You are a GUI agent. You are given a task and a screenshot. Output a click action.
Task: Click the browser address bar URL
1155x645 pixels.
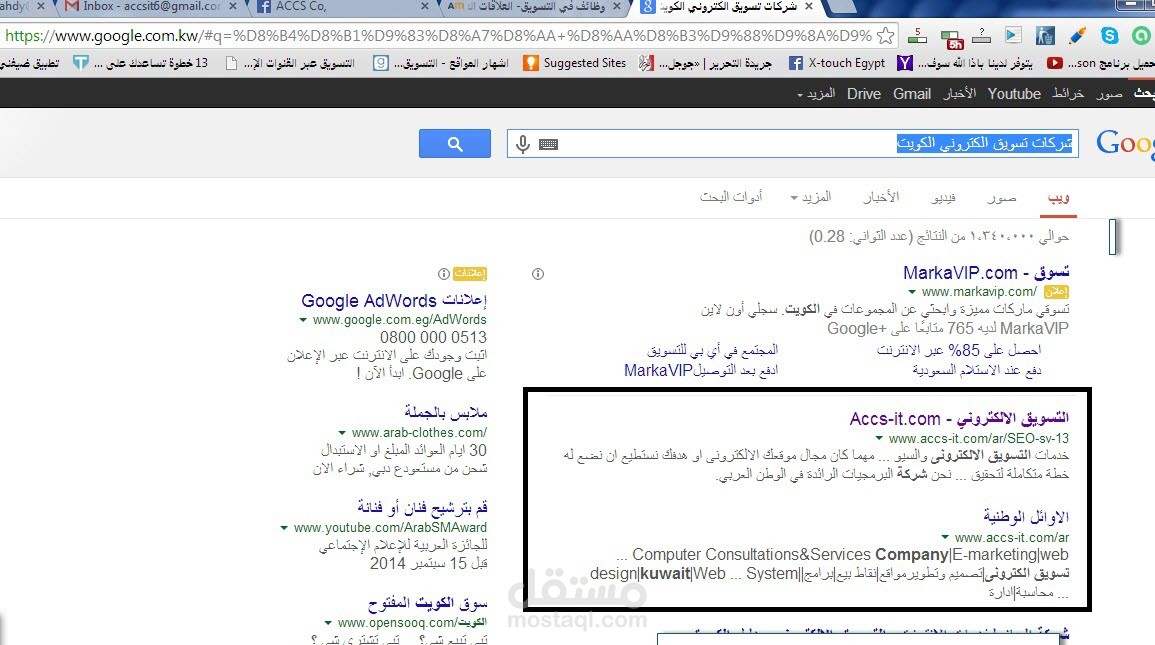coord(438,35)
